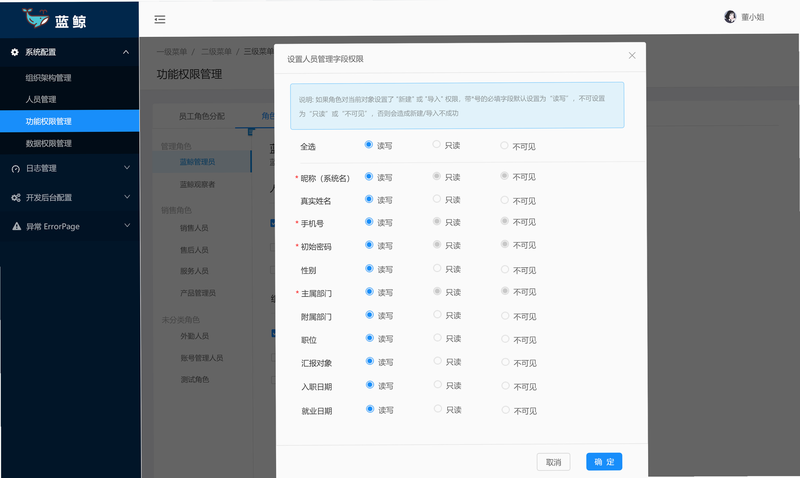Toggle sidebar with the hamburger menu icon
Screen dimensions: 800x478
[160, 19]
